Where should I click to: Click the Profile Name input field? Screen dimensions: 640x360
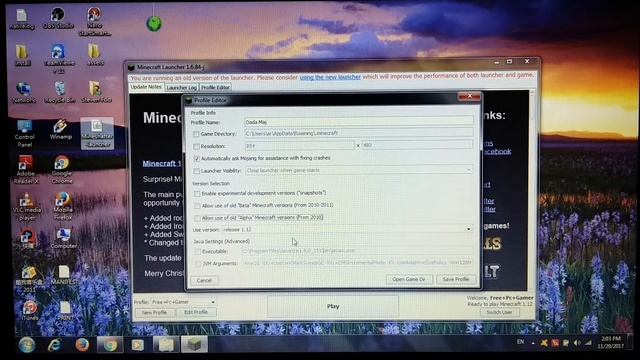(358, 122)
